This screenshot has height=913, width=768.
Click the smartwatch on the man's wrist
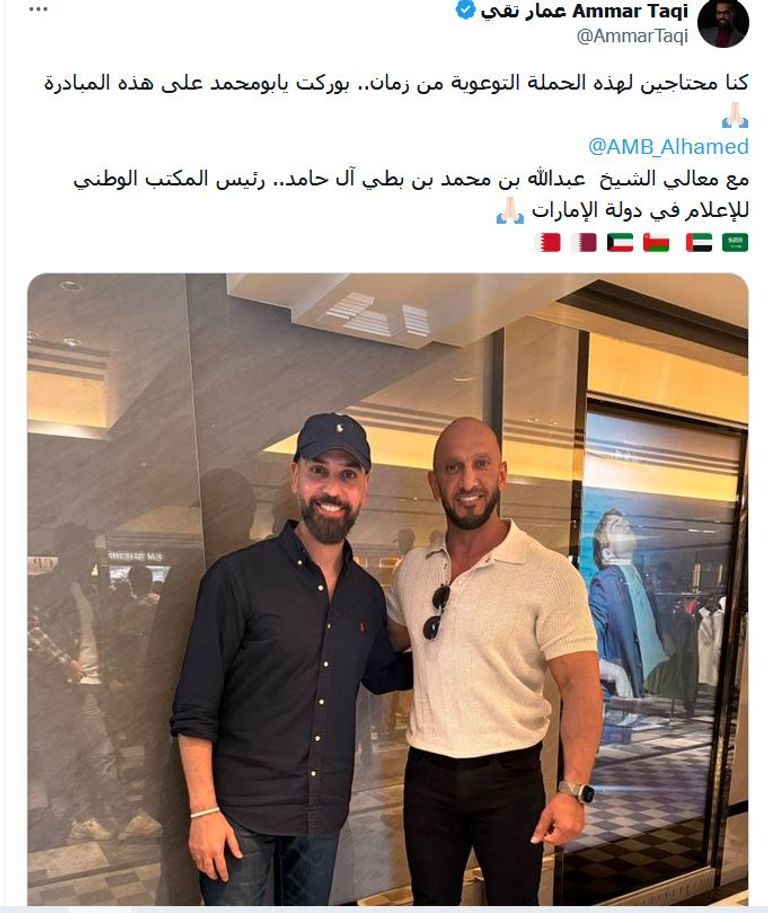[576, 792]
